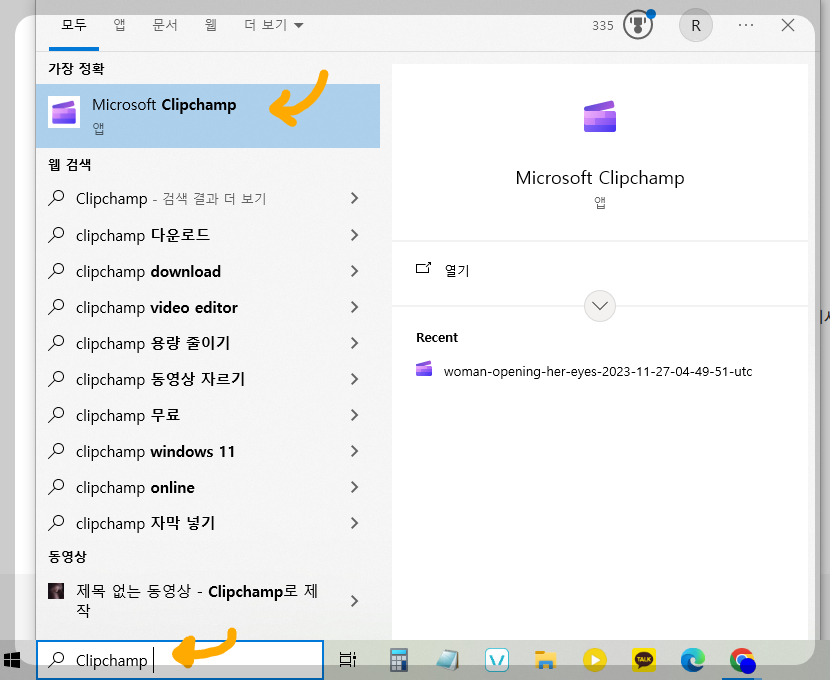This screenshot has height=680, width=830.
Task: Expand arrow for clipchamp windows 11
Action: click(x=355, y=451)
